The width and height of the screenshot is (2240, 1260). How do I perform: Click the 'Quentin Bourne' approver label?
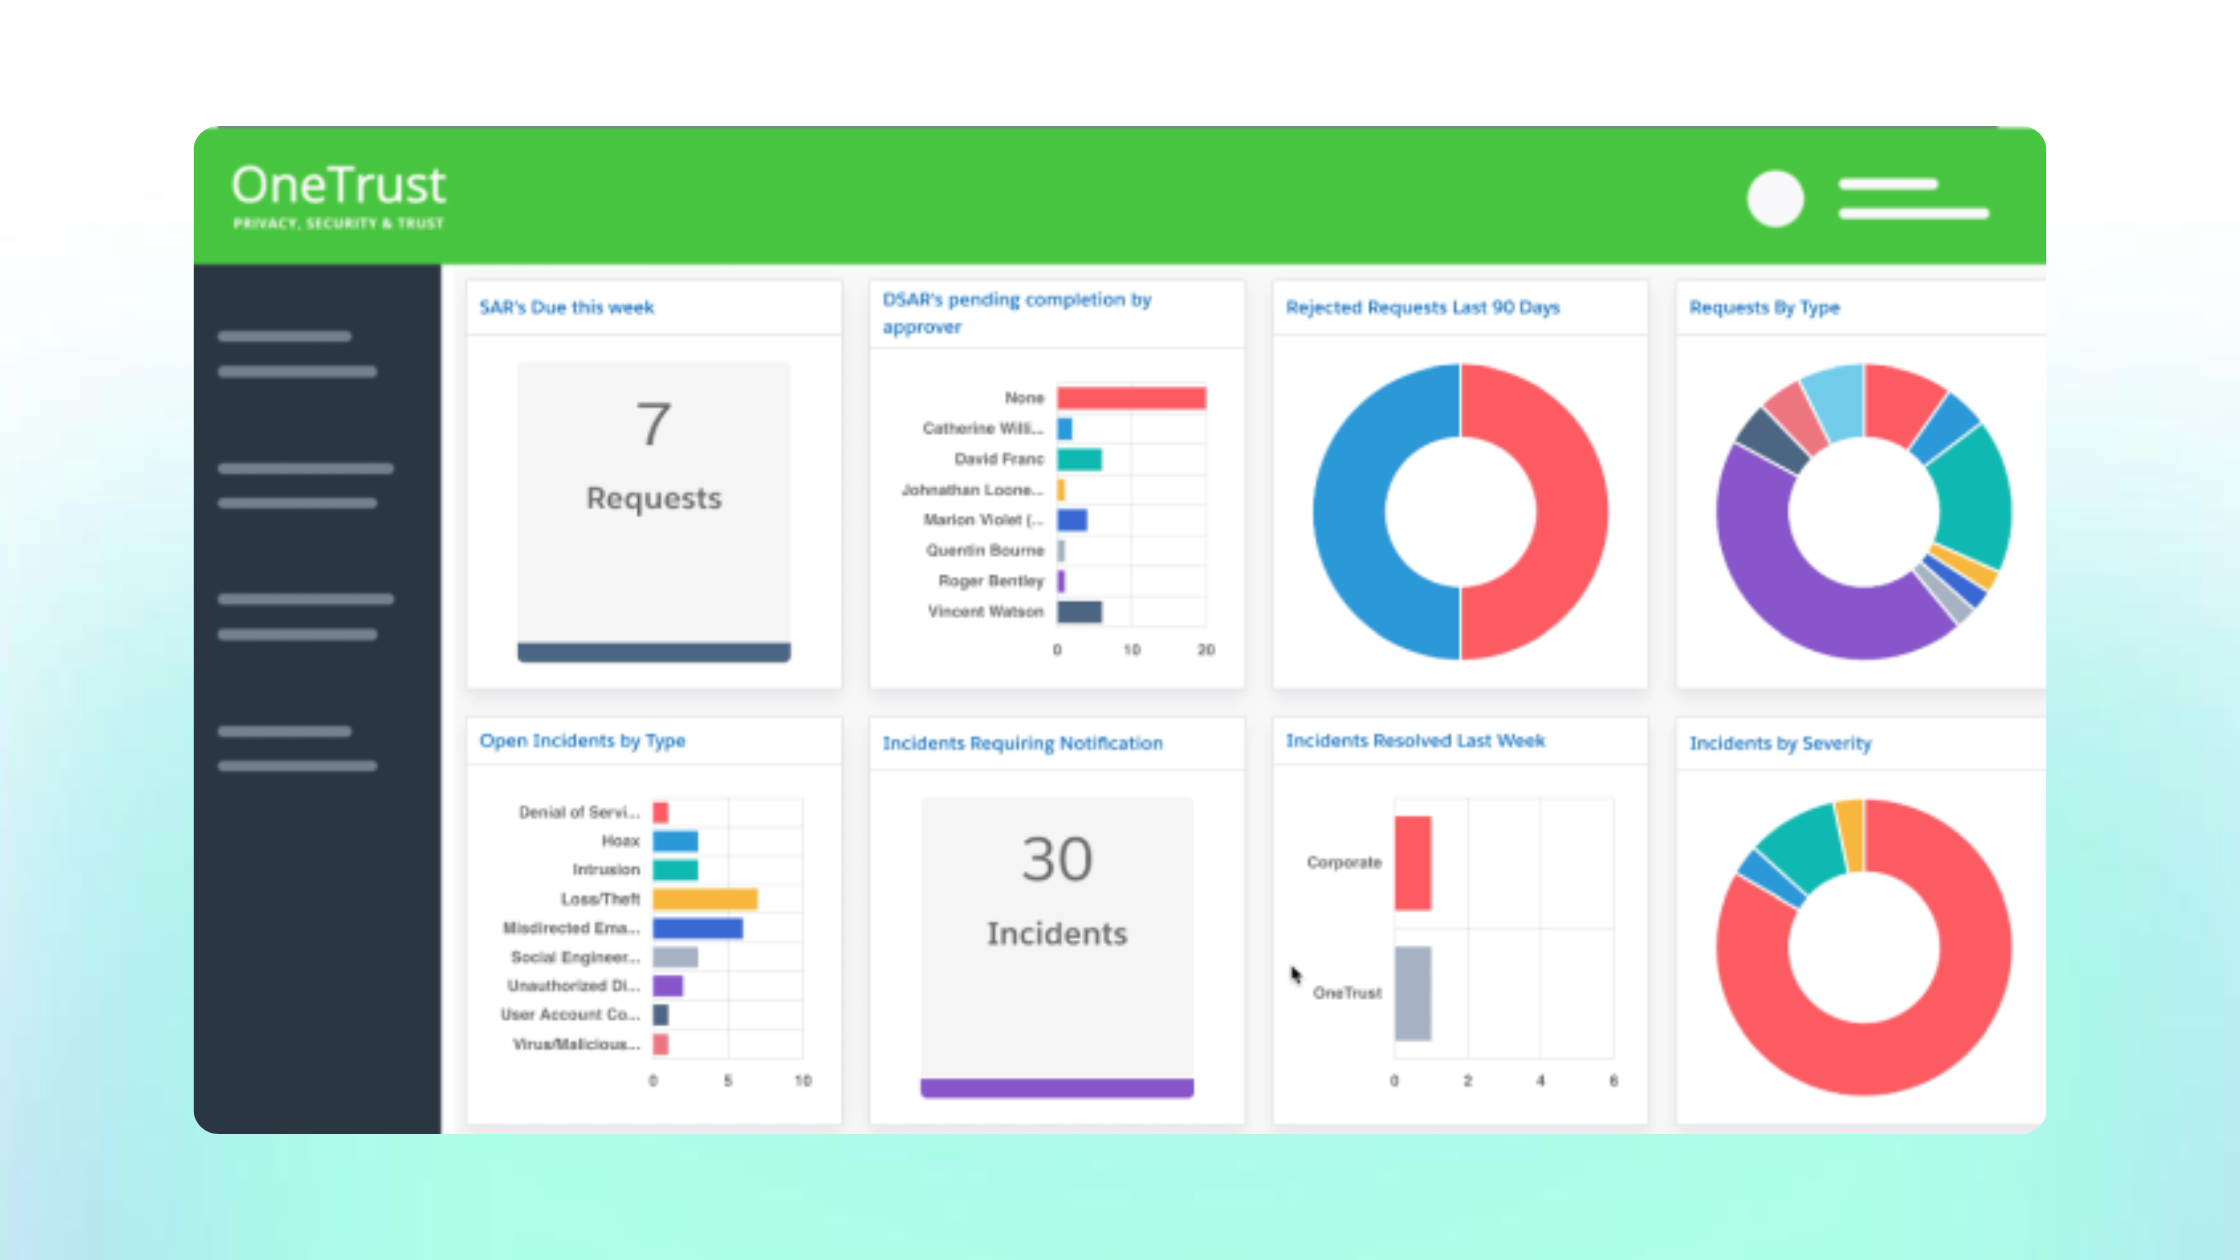click(985, 551)
